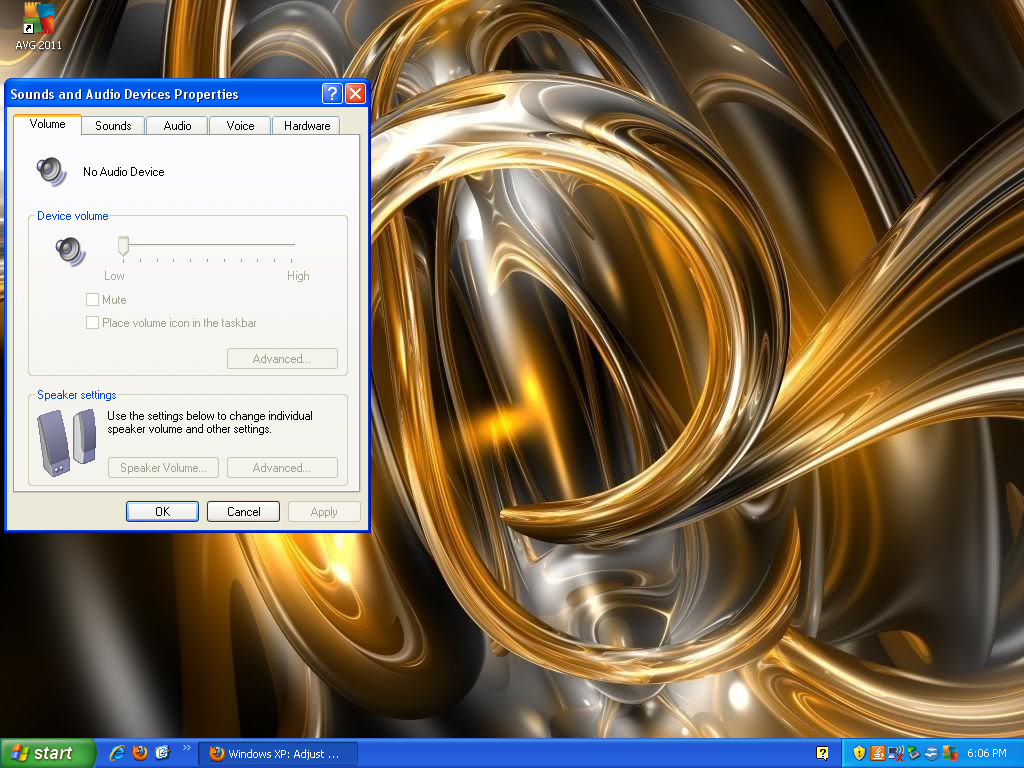1024x768 pixels.
Task: Click the Apply button
Action: point(324,511)
